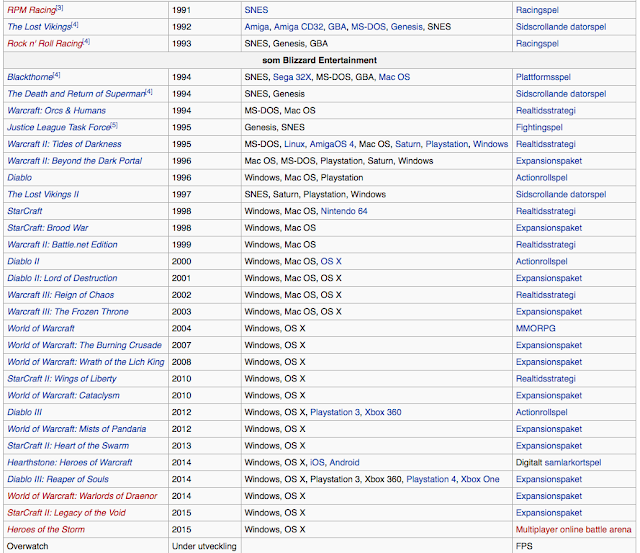Image resolution: width=640 pixels, height=553 pixels.
Task: Click Warcraft III: The Frozen Throne link
Action: (x=68, y=311)
